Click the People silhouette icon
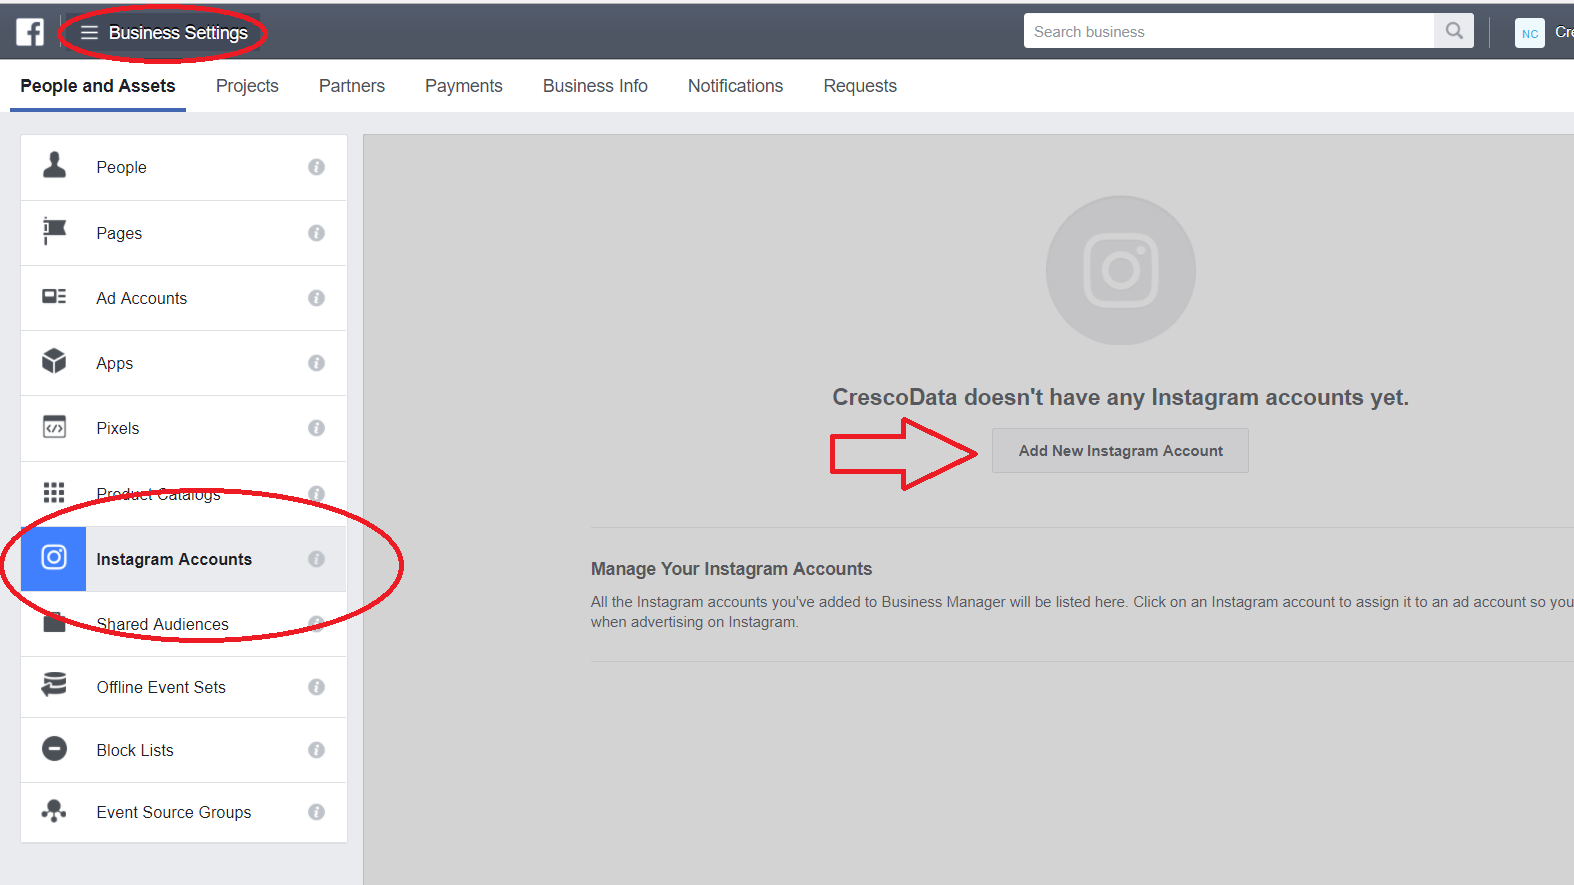This screenshot has width=1574, height=885. pyautogui.click(x=54, y=165)
